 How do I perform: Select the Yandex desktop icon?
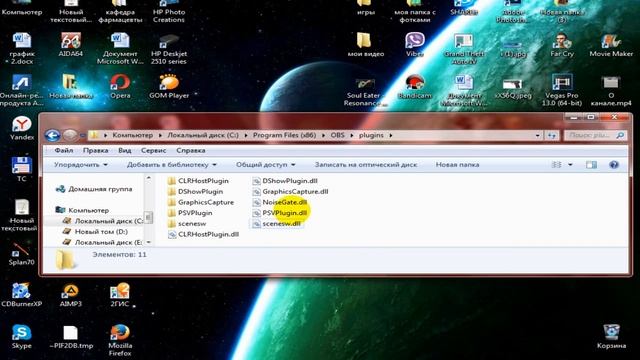click(x=22, y=128)
